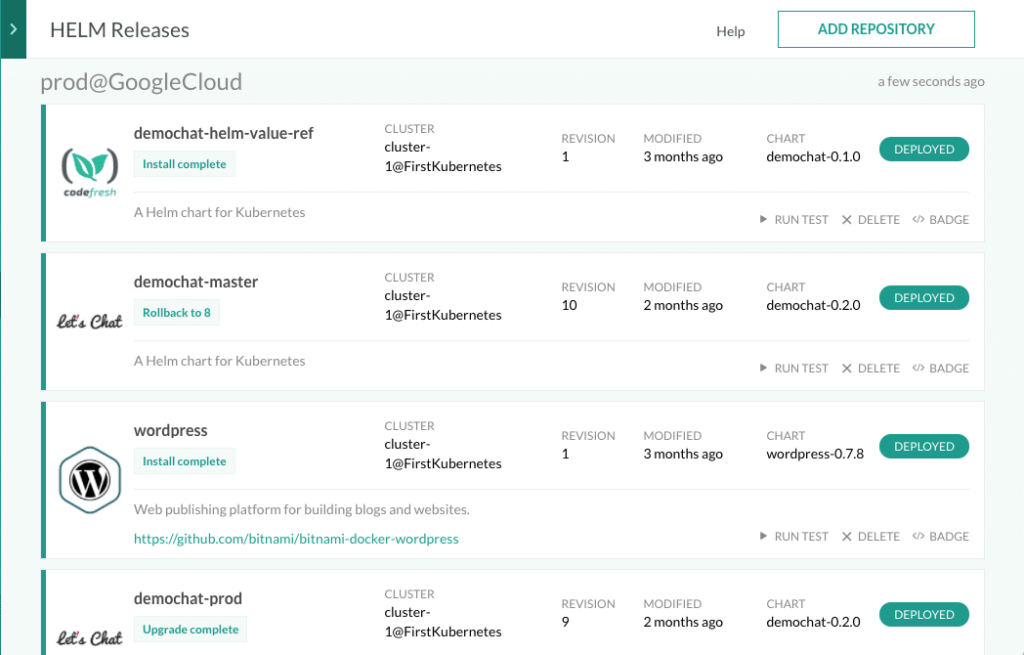Run test on the demochat-master release

point(793,367)
